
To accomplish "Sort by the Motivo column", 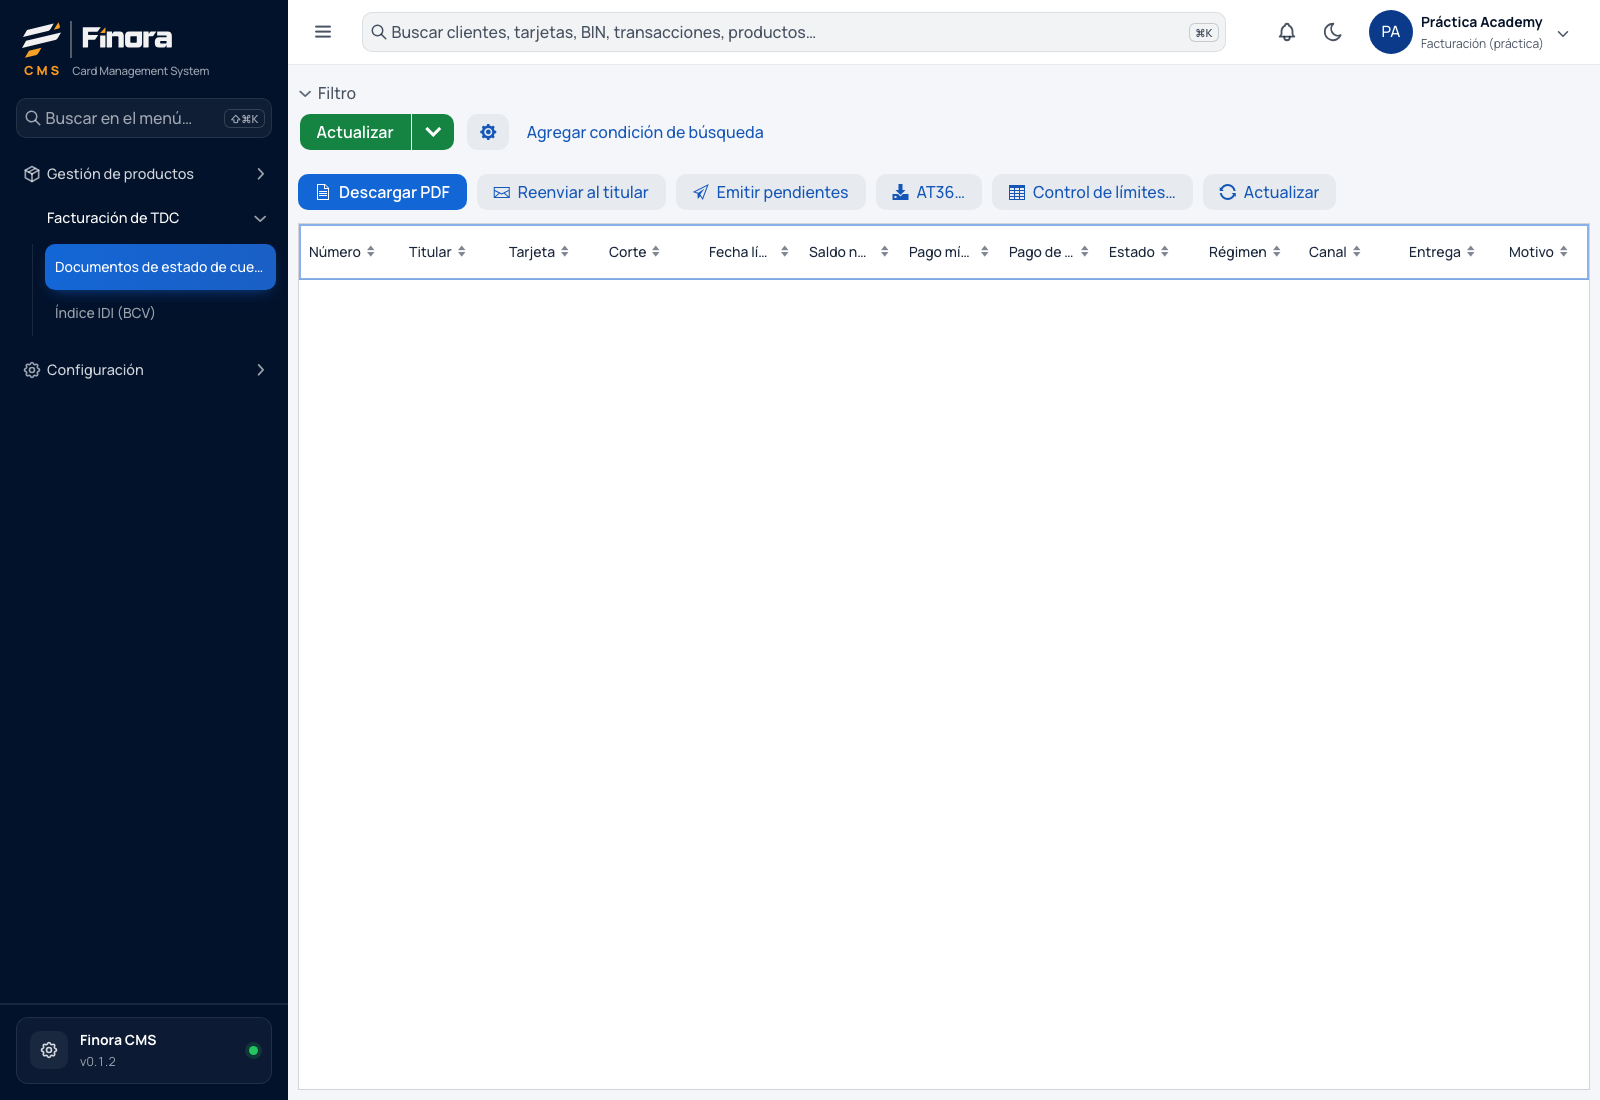I will [x=1539, y=252].
